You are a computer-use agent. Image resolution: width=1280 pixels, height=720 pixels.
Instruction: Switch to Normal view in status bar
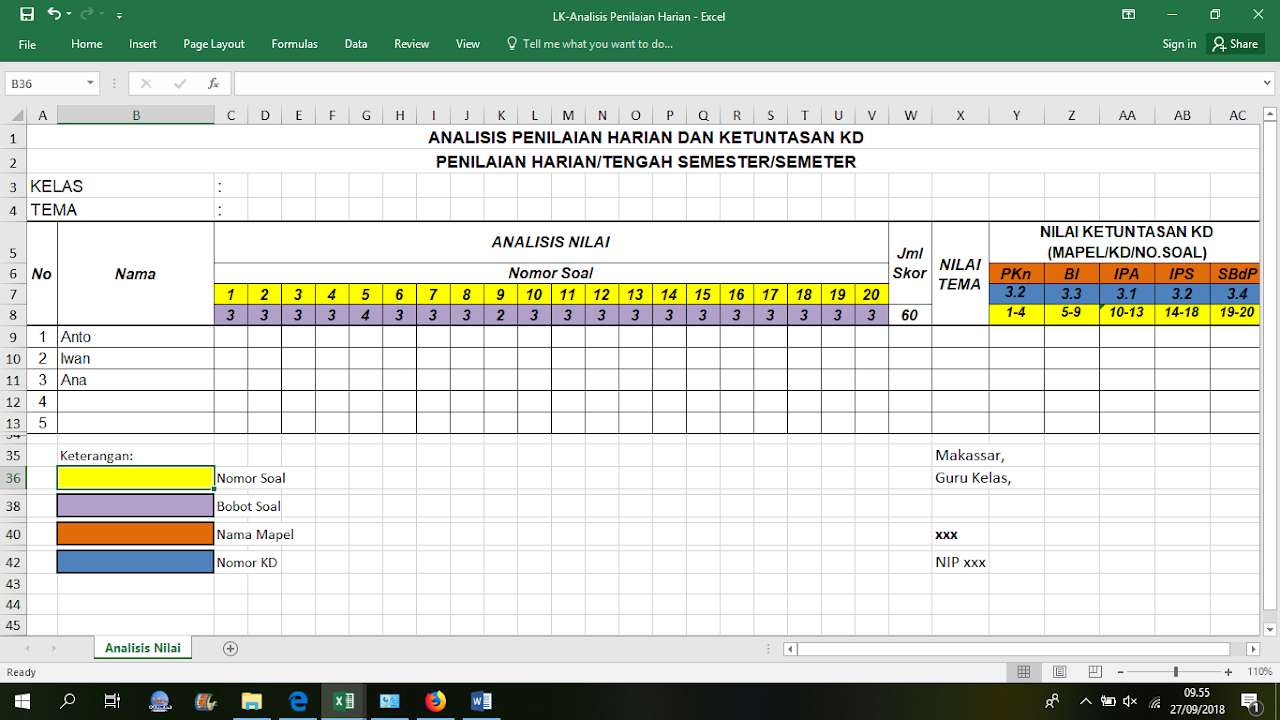coord(1024,672)
